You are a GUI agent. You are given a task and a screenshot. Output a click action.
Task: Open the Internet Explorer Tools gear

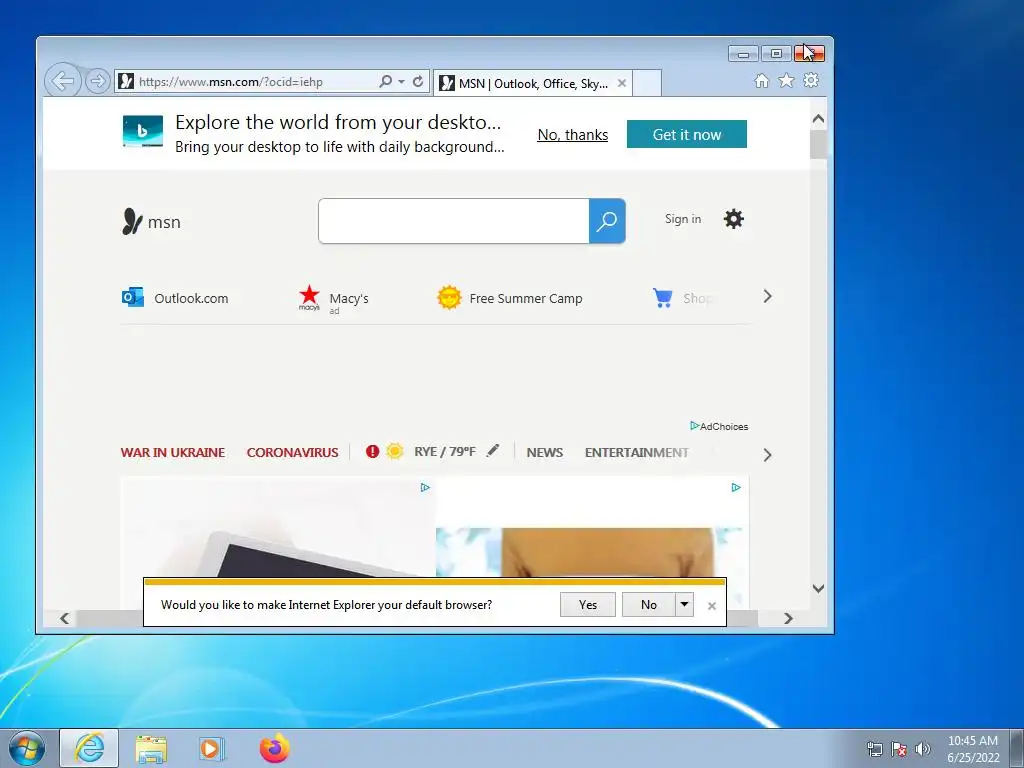click(x=811, y=80)
